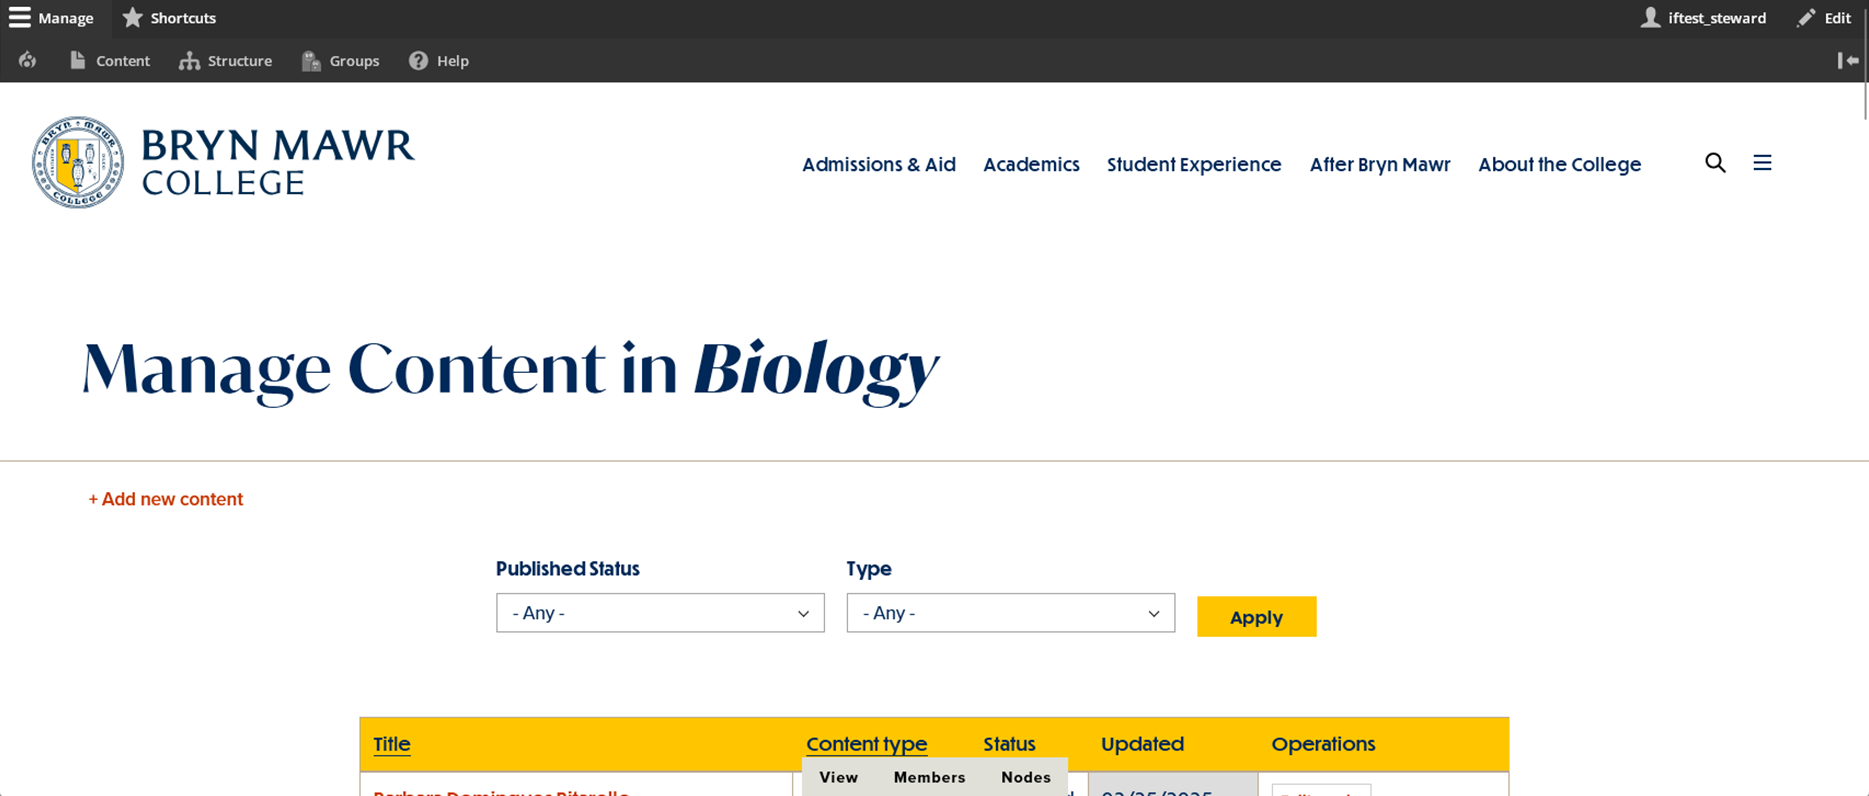Screen dimensions: 1869x796
Task: Expand the Published Status dropdown
Action: 660,613
